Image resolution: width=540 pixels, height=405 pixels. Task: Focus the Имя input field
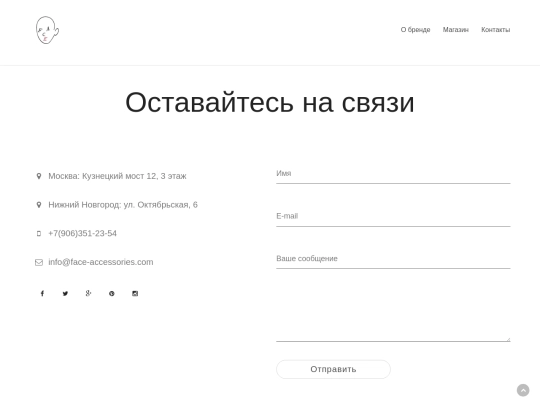(x=393, y=174)
